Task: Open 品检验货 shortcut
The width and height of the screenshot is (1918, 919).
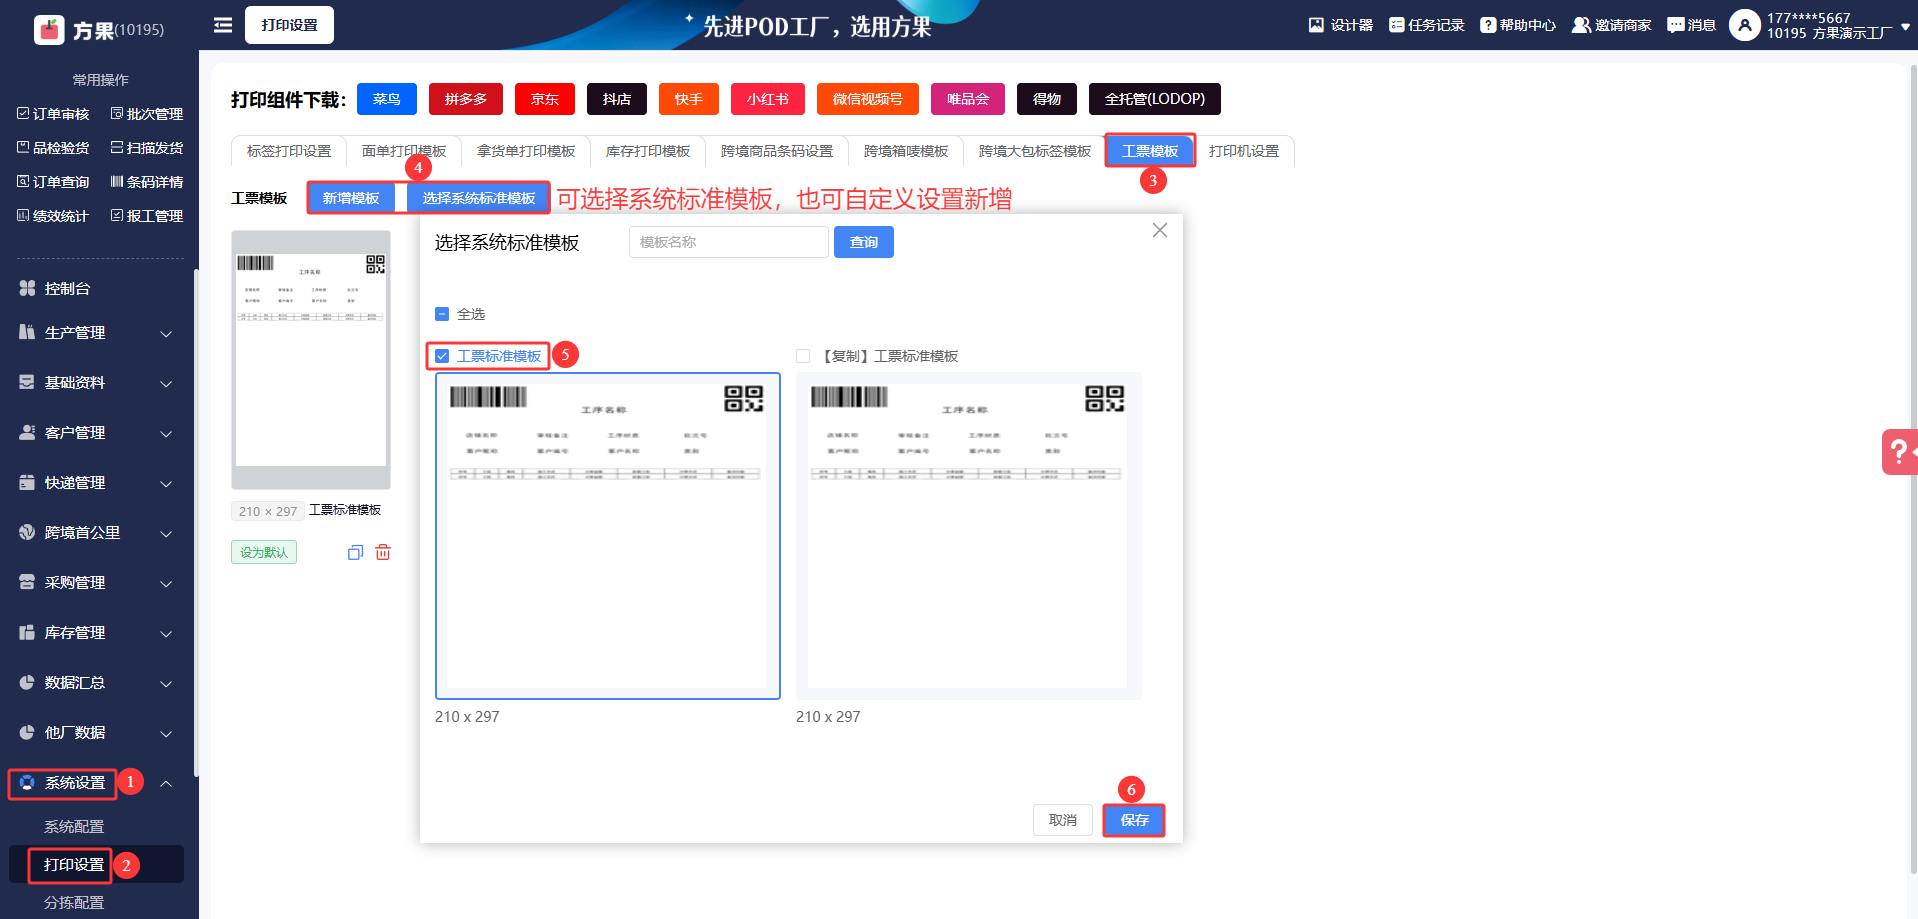Action: coord(53,148)
